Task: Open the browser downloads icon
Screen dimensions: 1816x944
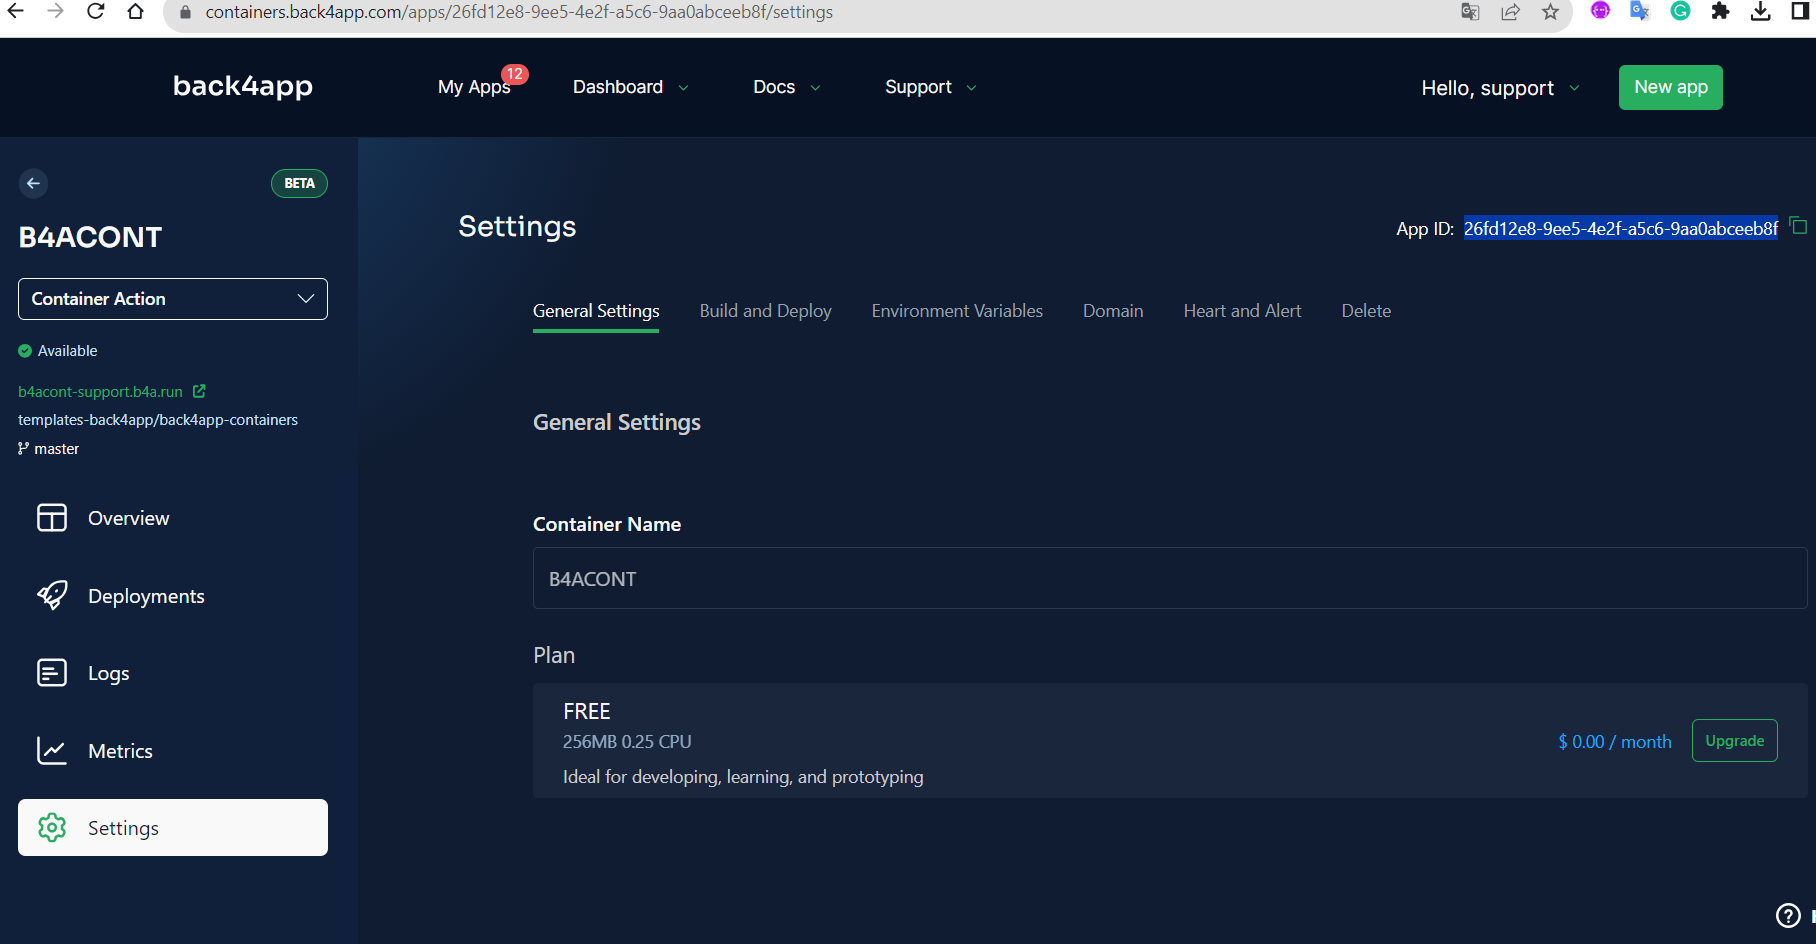Action: [1761, 11]
